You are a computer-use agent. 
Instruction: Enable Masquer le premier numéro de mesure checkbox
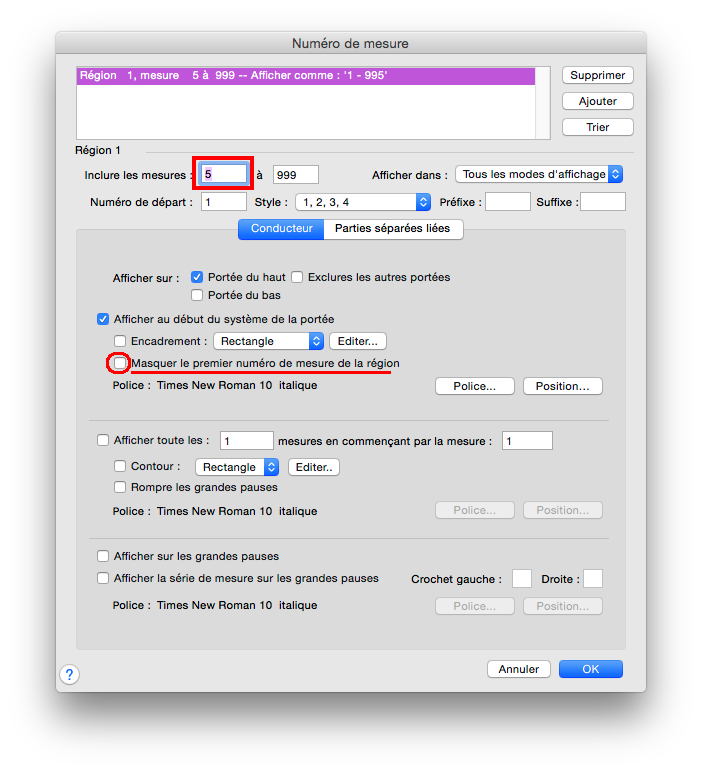click(120, 363)
